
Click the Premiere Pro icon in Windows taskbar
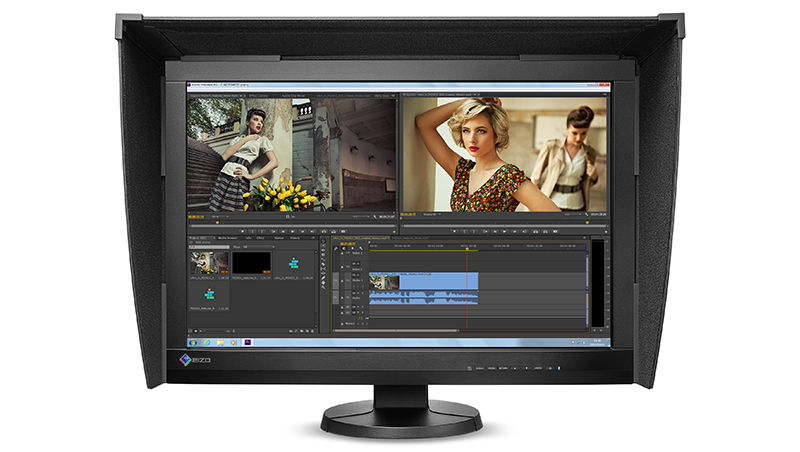click(248, 342)
